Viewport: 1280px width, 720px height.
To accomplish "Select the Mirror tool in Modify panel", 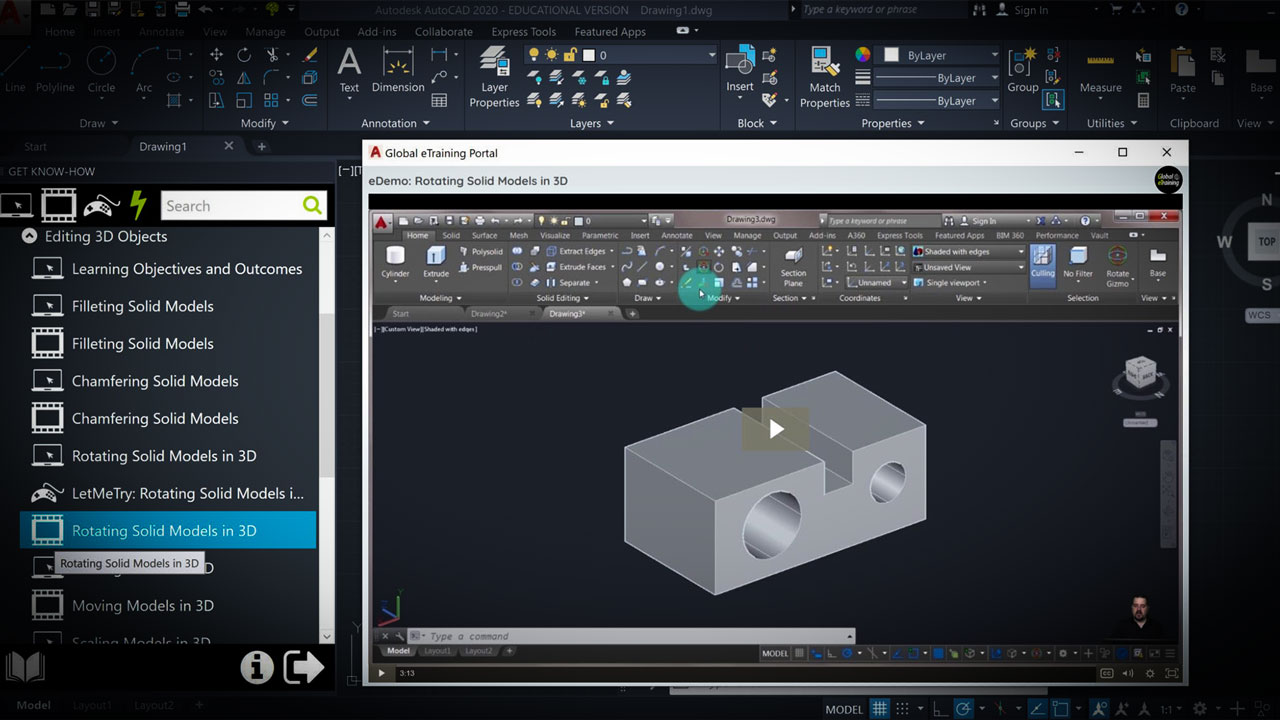I will click(x=244, y=78).
